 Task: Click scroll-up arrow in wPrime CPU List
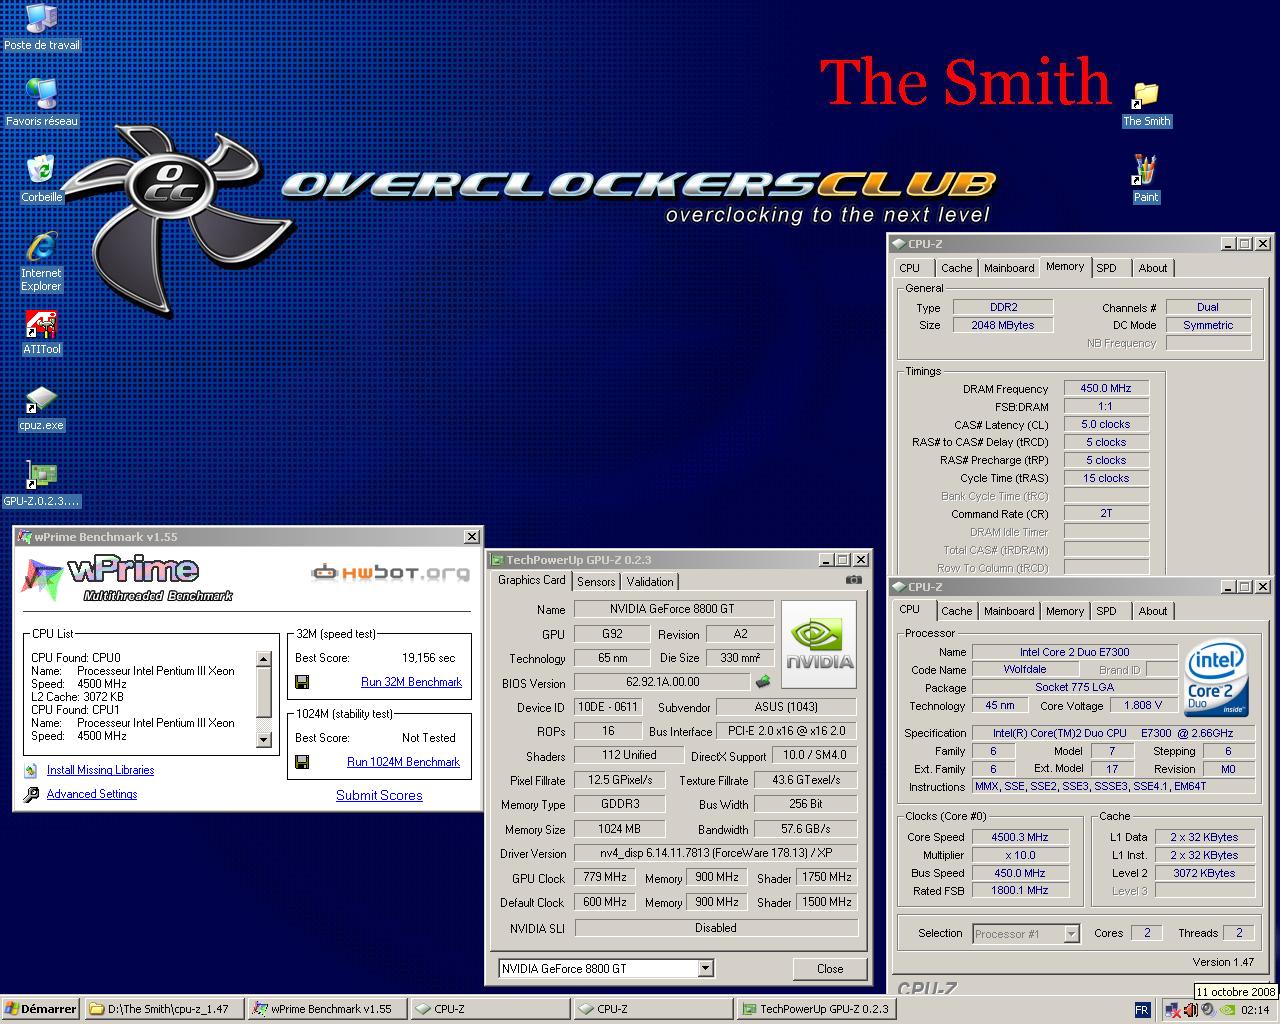pyautogui.click(x=264, y=659)
